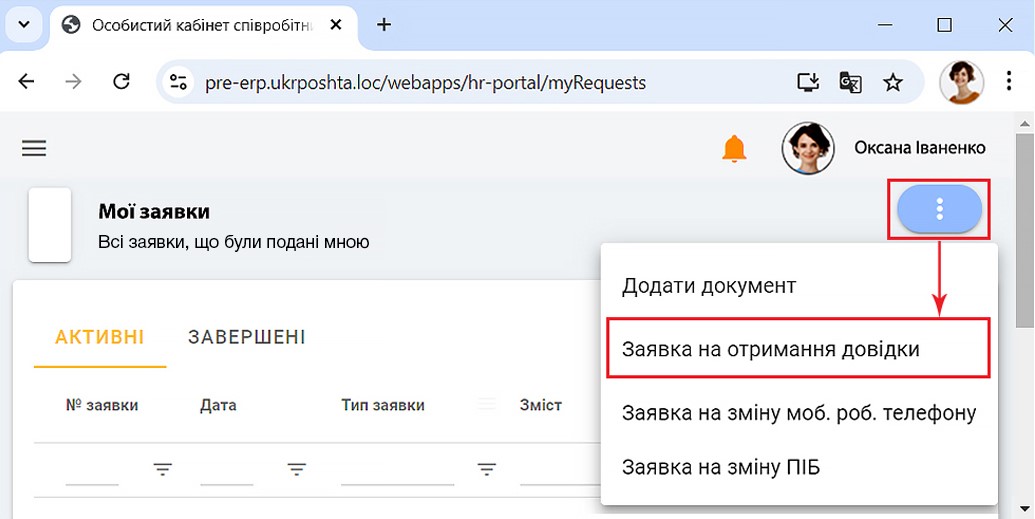Click the browser translate page icon
Viewport: 1035px width, 519px height.
click(850, 82)
